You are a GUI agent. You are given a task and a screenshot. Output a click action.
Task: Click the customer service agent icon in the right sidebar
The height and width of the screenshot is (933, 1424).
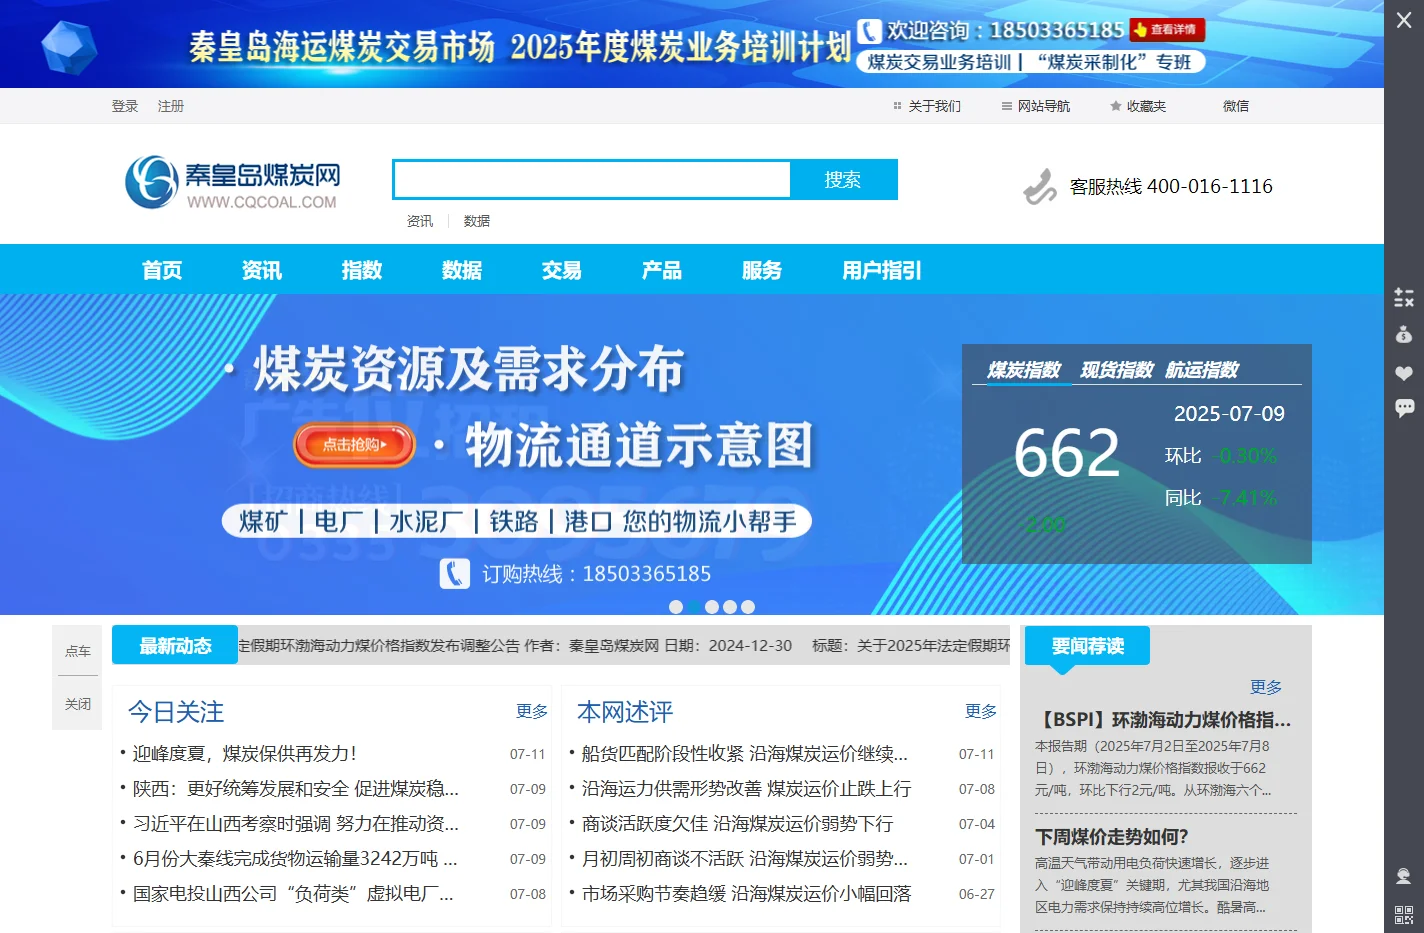click(1404, 876)
